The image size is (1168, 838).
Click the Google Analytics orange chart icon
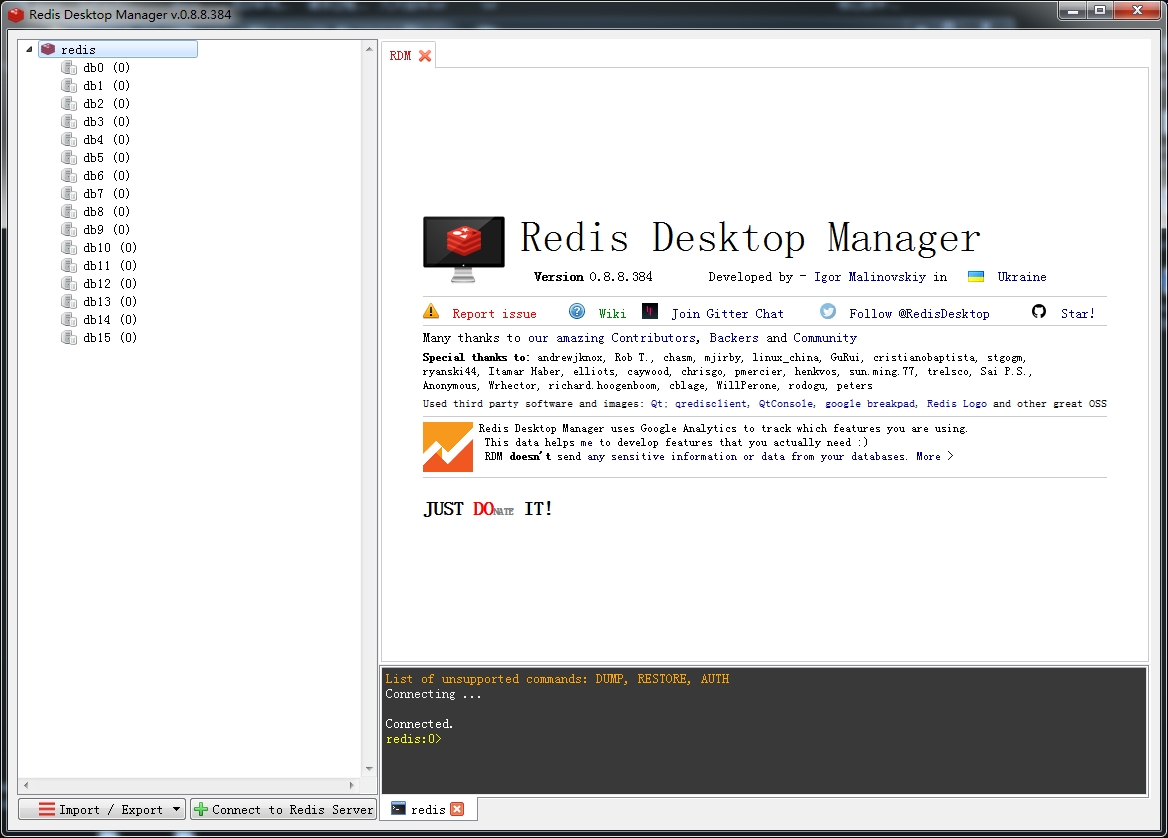point(448,447)
